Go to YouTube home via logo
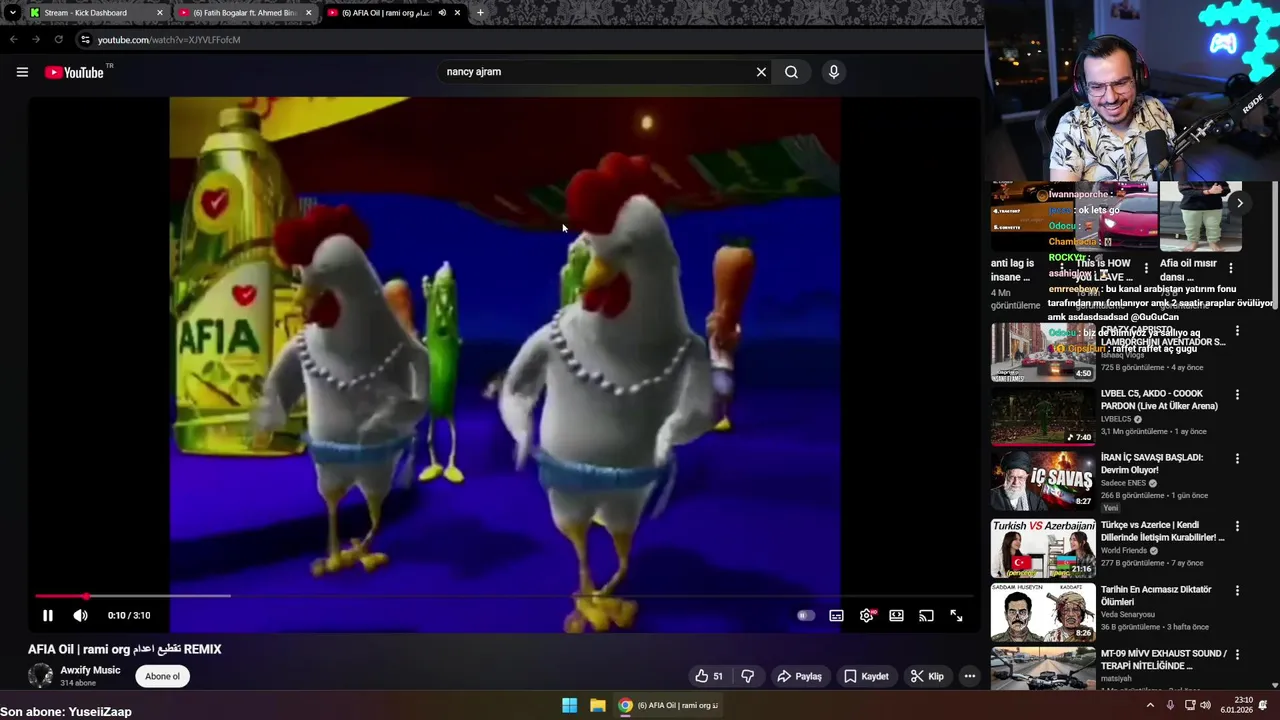Viewport: 1280px width, 720px height. pos(75,72)
